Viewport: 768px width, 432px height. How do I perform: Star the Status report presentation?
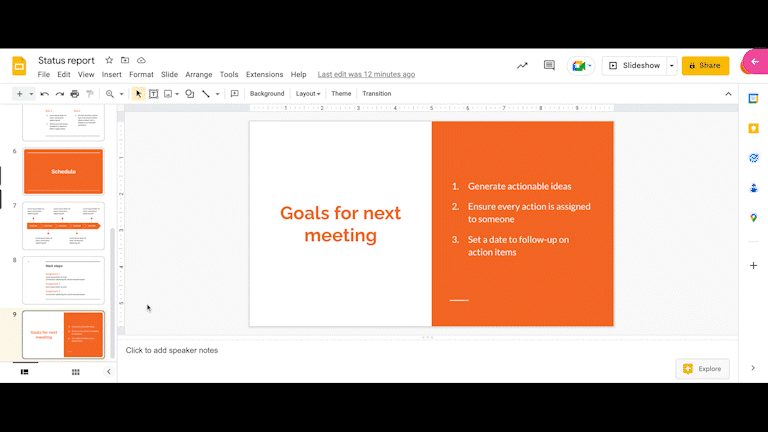click(109, 60)
